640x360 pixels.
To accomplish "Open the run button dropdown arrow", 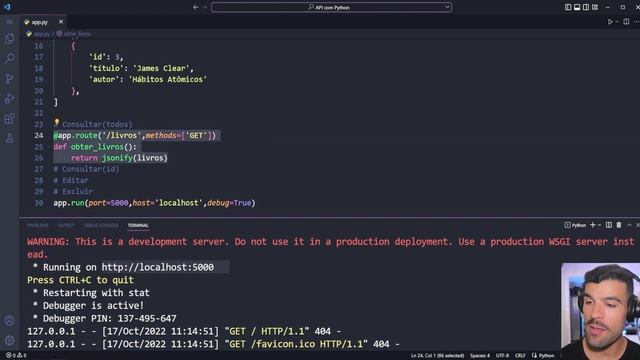I will coord(616,22).
